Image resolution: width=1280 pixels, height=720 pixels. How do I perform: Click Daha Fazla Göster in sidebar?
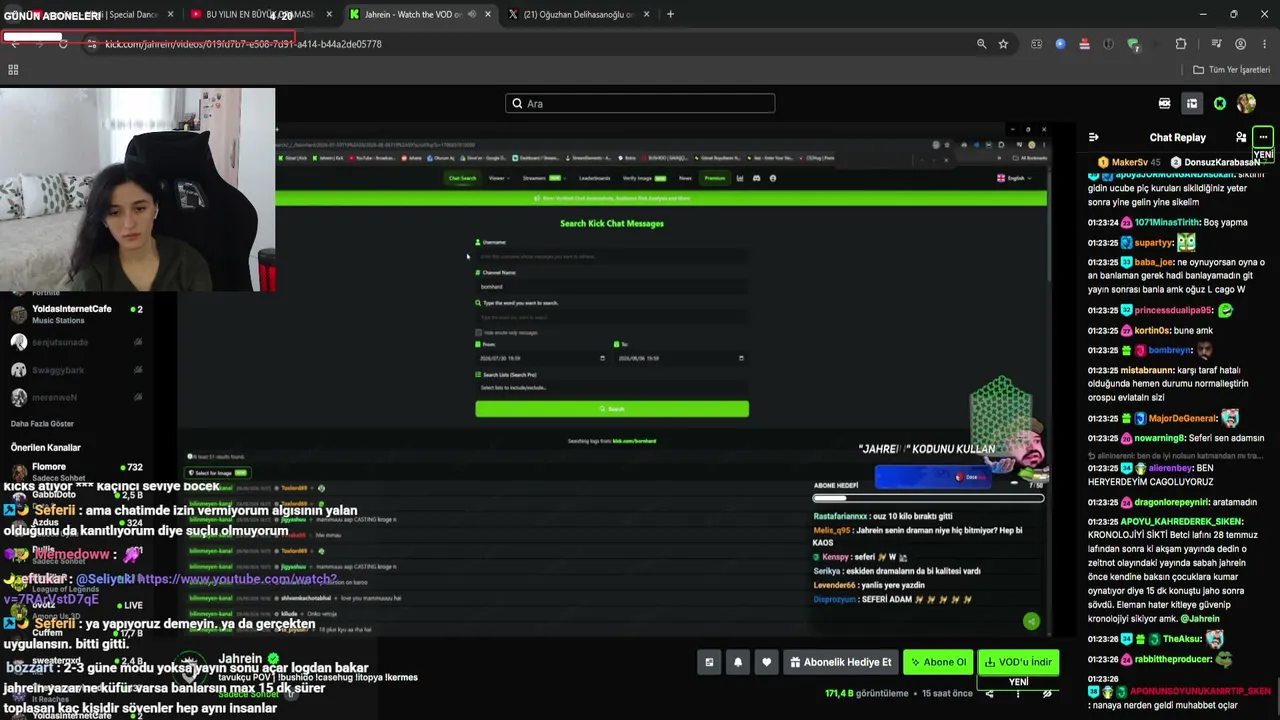[42, 424]
